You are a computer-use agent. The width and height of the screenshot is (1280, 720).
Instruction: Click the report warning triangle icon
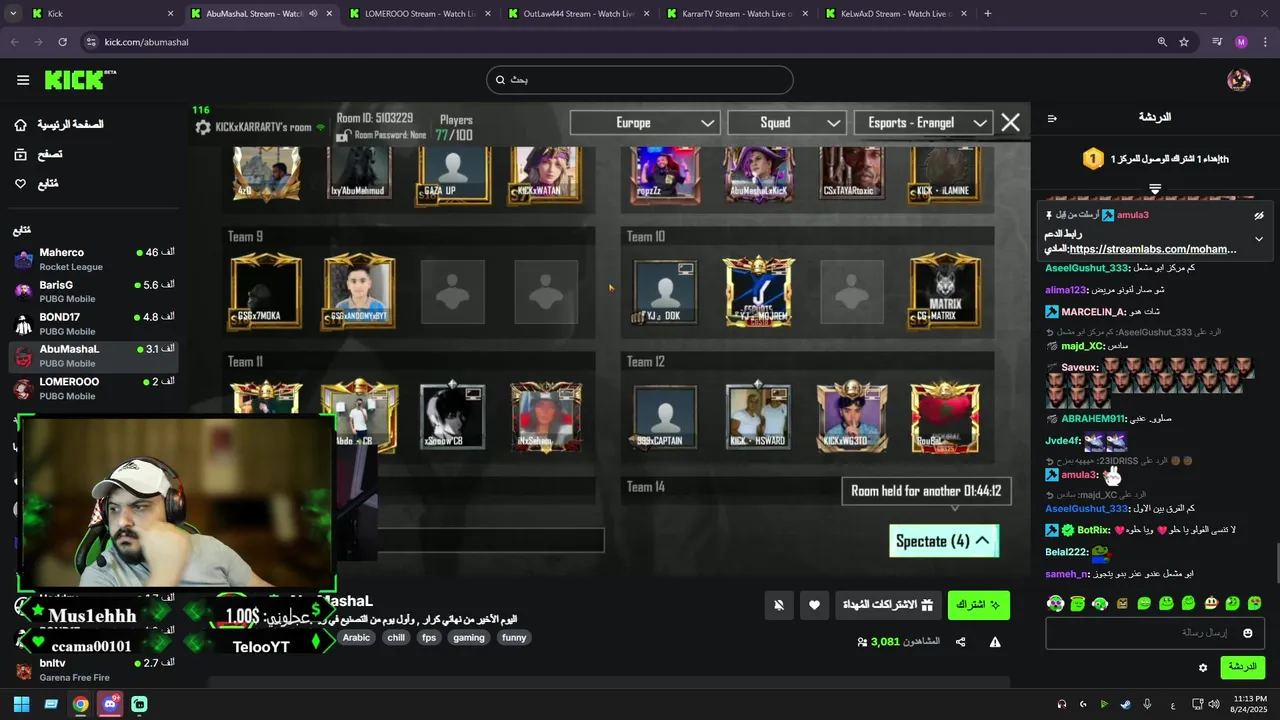[995, 642]
